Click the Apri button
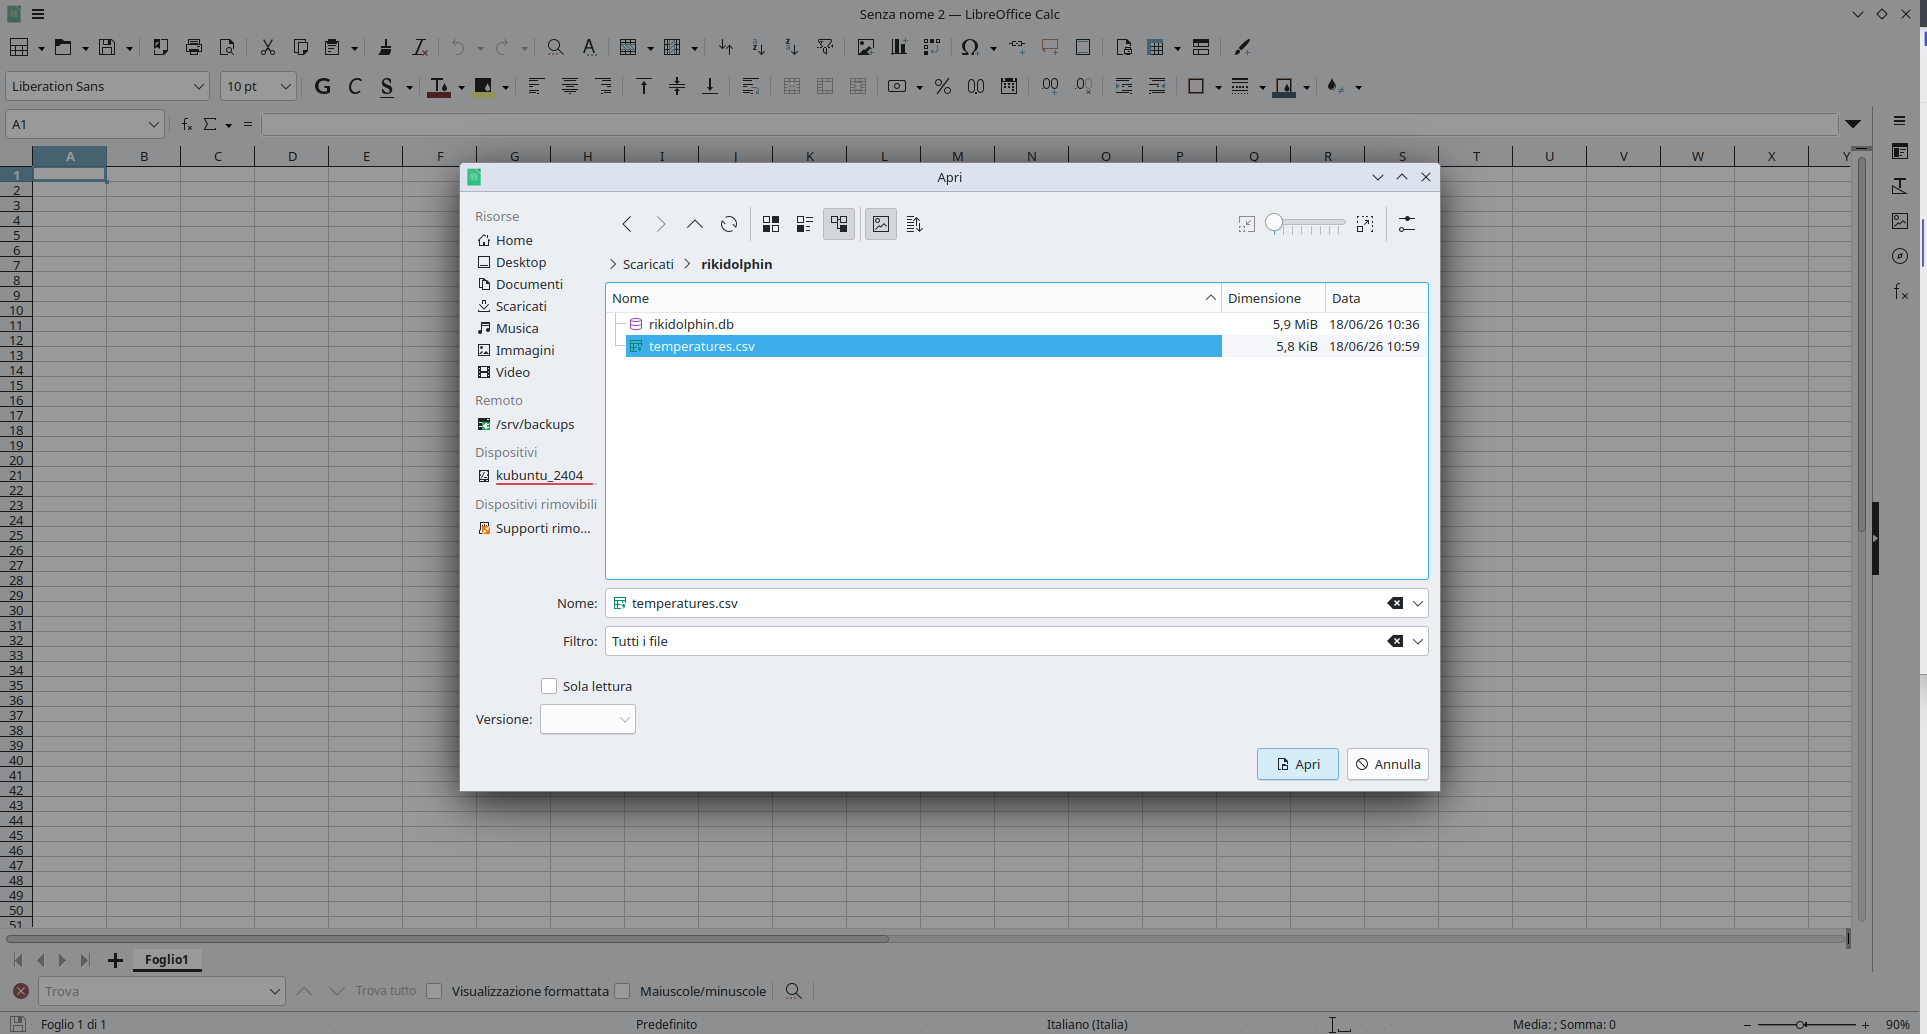The width and height of the screenshot is (1927, 1034). click(x=1297, y=764)
